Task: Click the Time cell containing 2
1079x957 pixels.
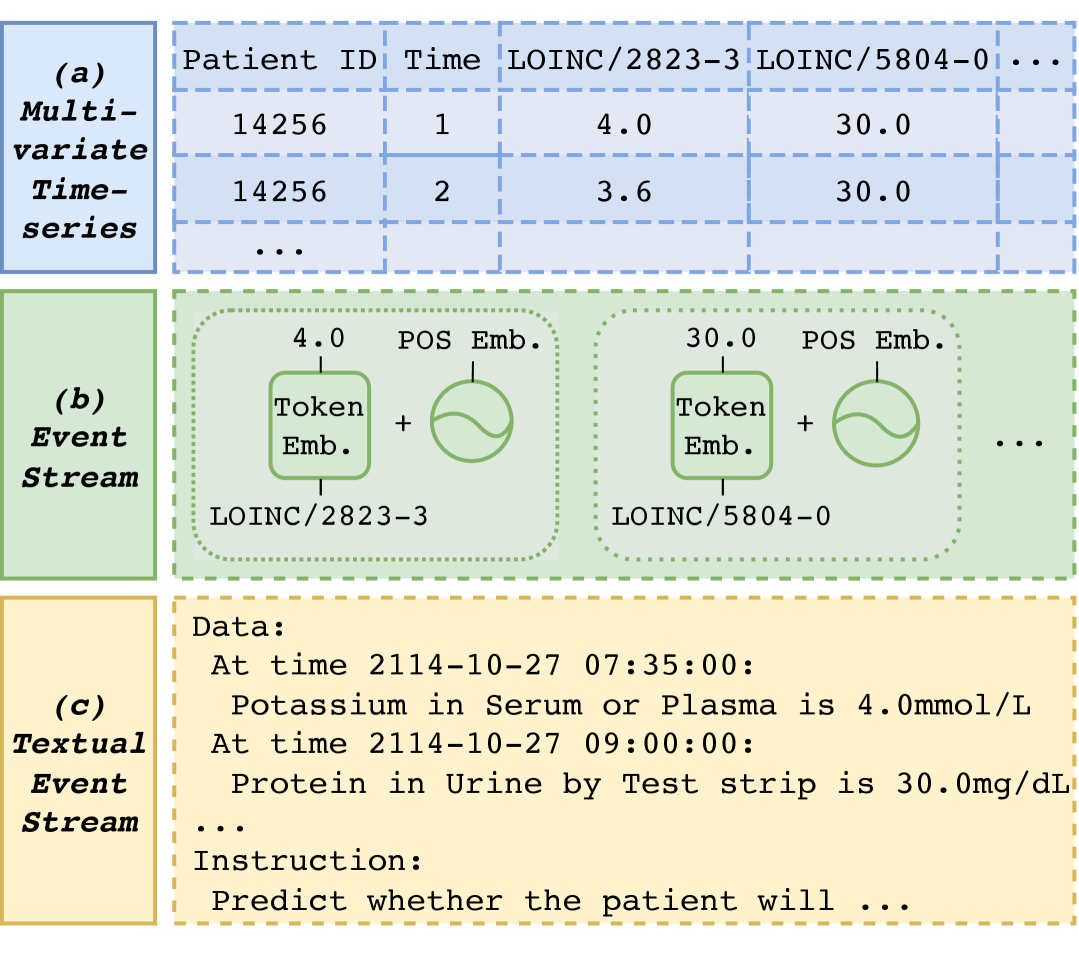Action: (442, 190)
